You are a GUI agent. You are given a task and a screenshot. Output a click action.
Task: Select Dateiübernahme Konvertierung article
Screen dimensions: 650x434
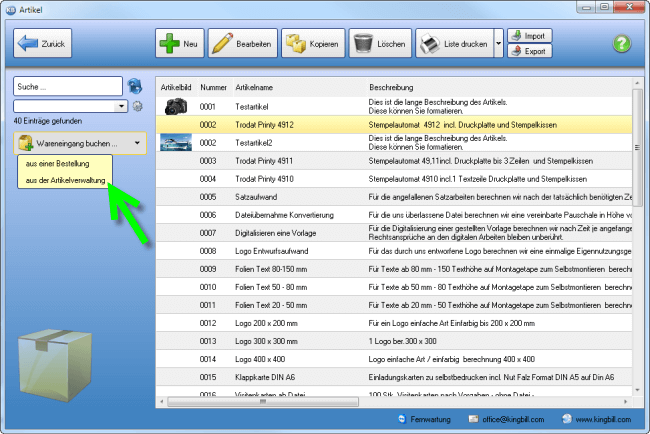coord(394,215)
